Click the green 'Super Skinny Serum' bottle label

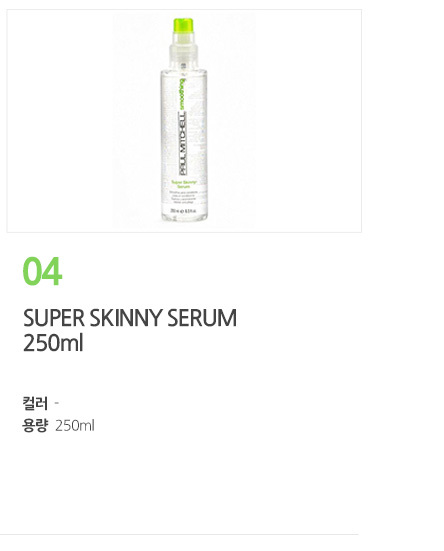[x=183, y=184]
